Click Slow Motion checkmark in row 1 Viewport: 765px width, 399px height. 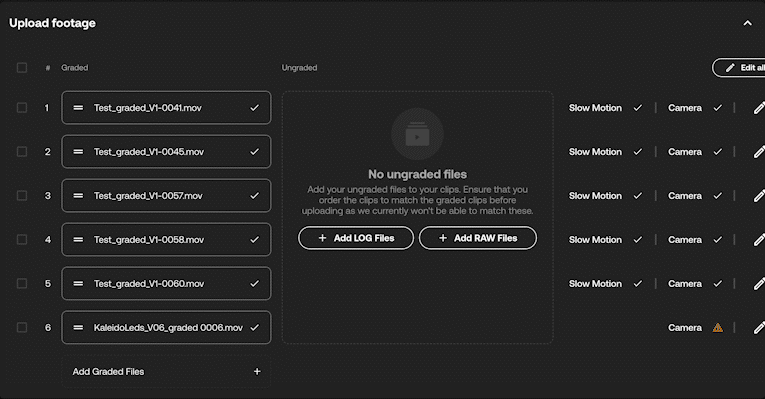coord(638,108)
